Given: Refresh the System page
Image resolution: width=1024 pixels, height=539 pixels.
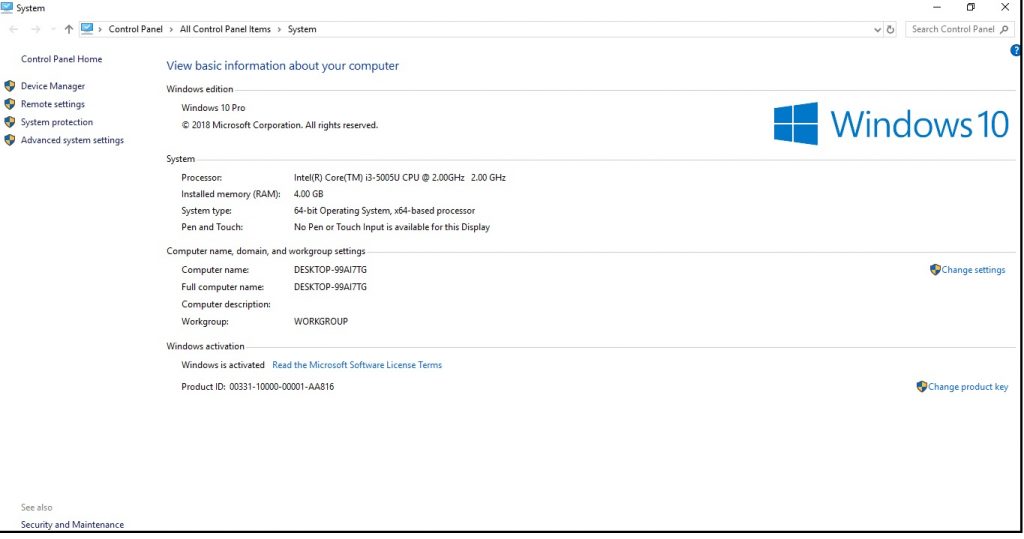Looking at the screenshot, I should pyautogui.click(x=890, y=29).
